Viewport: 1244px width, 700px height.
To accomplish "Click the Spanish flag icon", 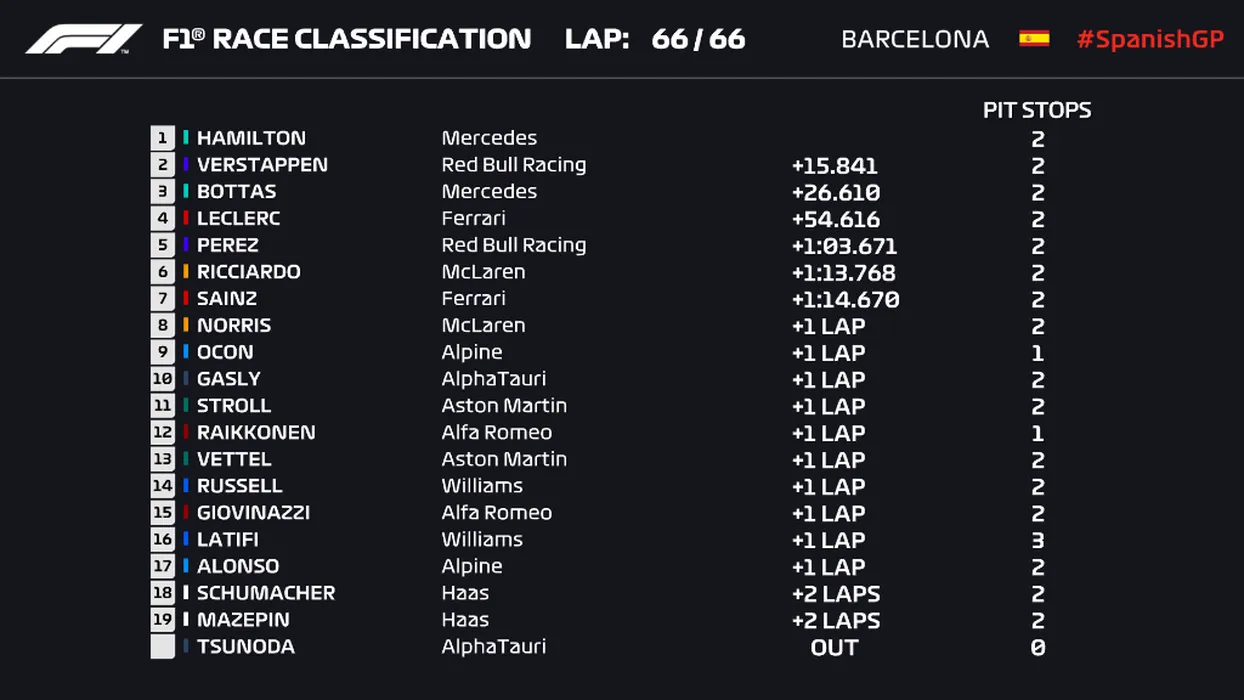I will tap(1034, 39).
